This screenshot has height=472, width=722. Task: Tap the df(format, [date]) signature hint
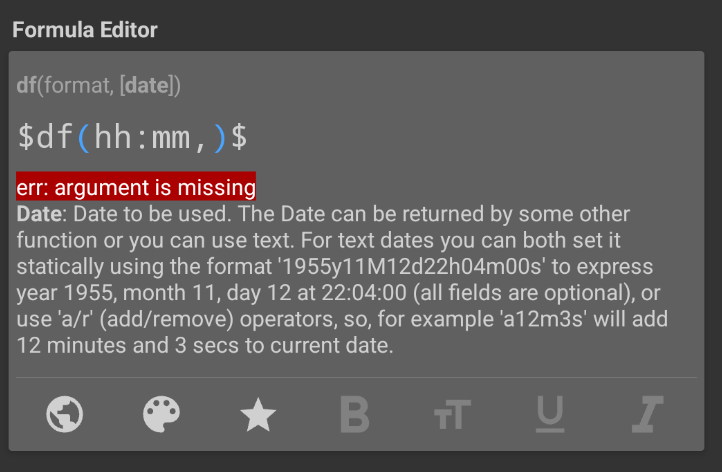pyautogui.click(x=99, y=86)
